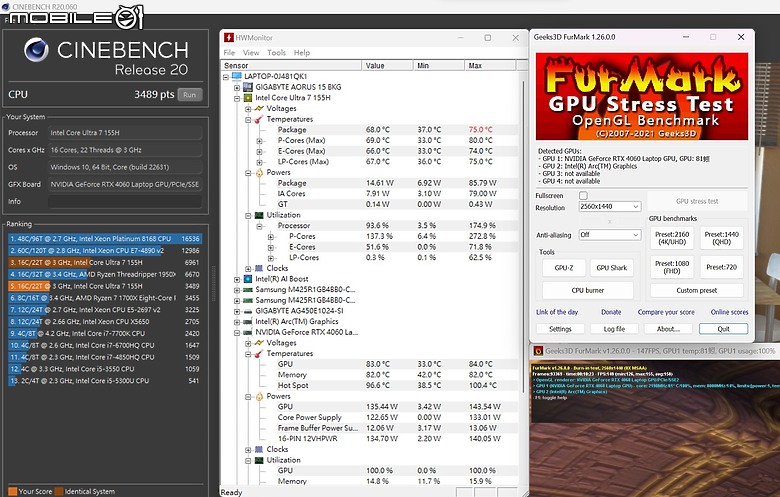Screen dimensions: 780x497
Task: Click the CPU Powers flame icon
Action: 259,173
